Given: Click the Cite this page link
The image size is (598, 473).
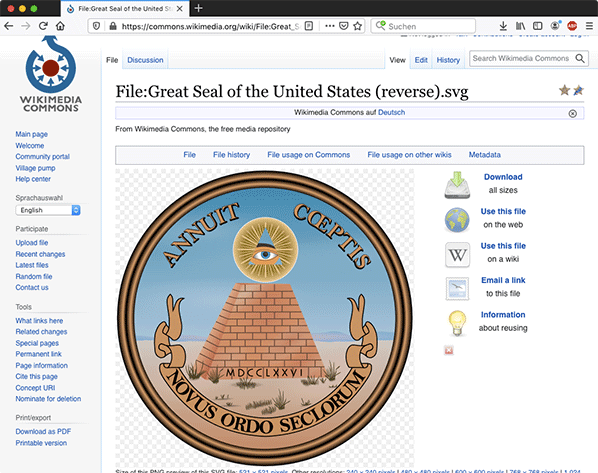Looking at the screenshot, I should pyautogui.click(x=37, y=376).
